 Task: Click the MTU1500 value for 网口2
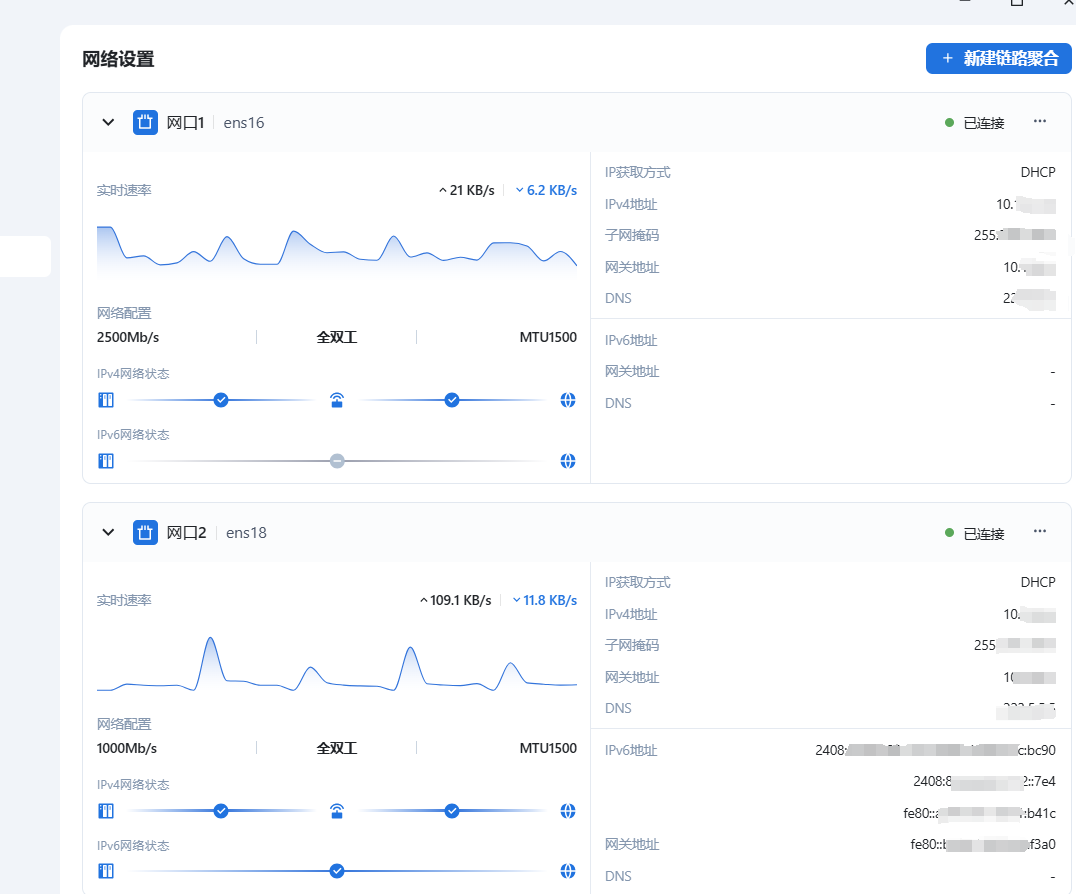pyautogui.click(x=548, y=749)
